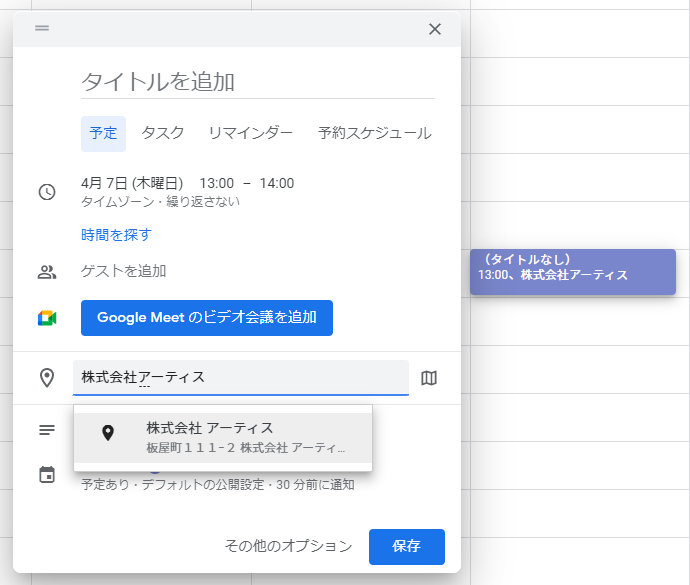Image resolution: width=690 pixels, height=585 pixels.
Task: Open 予定あり・デフォルトの公開設定 settings line
Action: coord(218,485)
